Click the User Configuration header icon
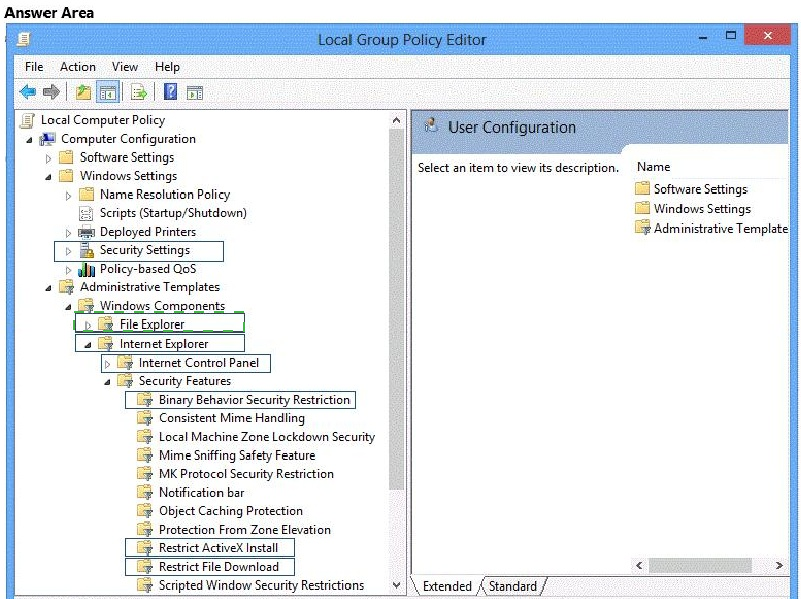 432,126
